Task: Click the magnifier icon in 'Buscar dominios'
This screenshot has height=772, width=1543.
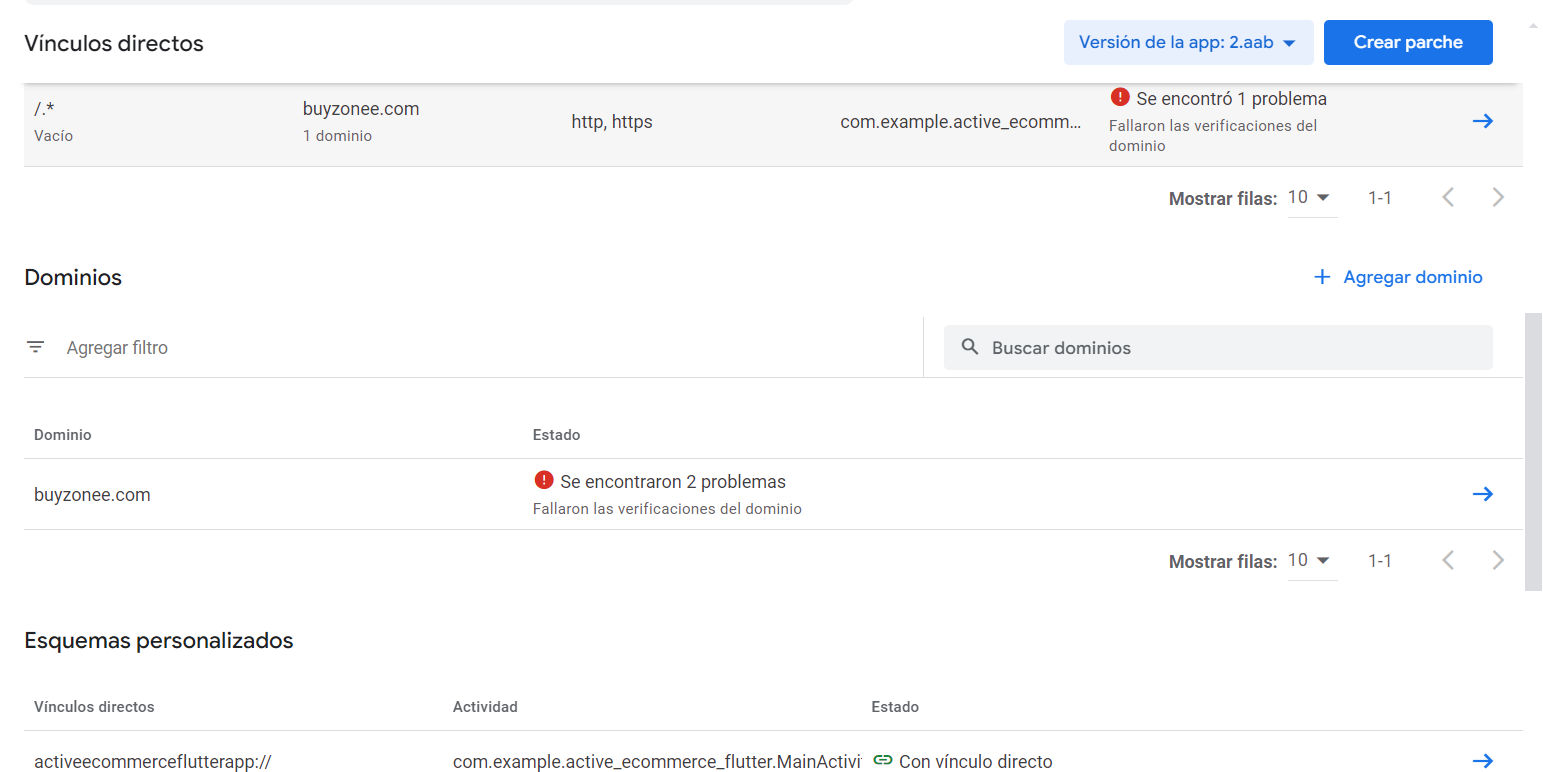Action: click(x=969, y=347)
